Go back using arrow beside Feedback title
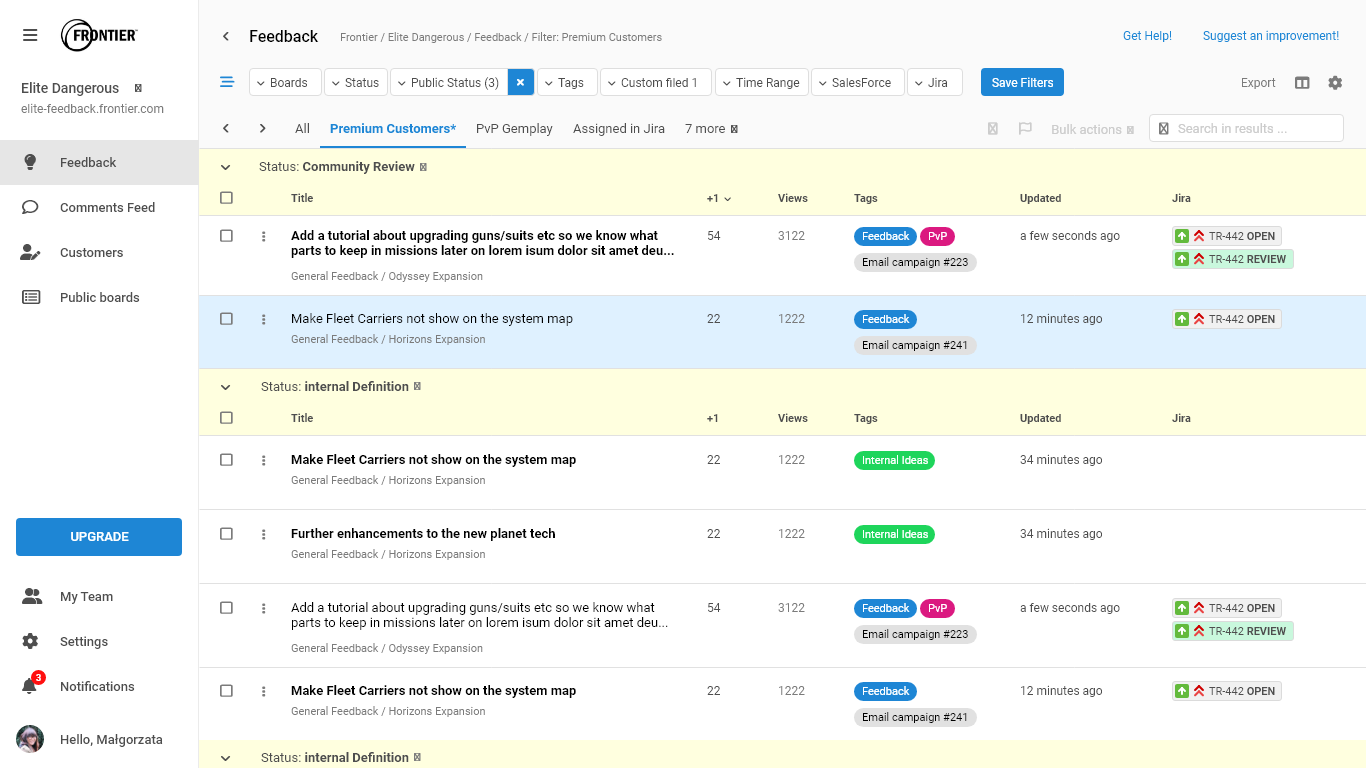 click(226, 37)
